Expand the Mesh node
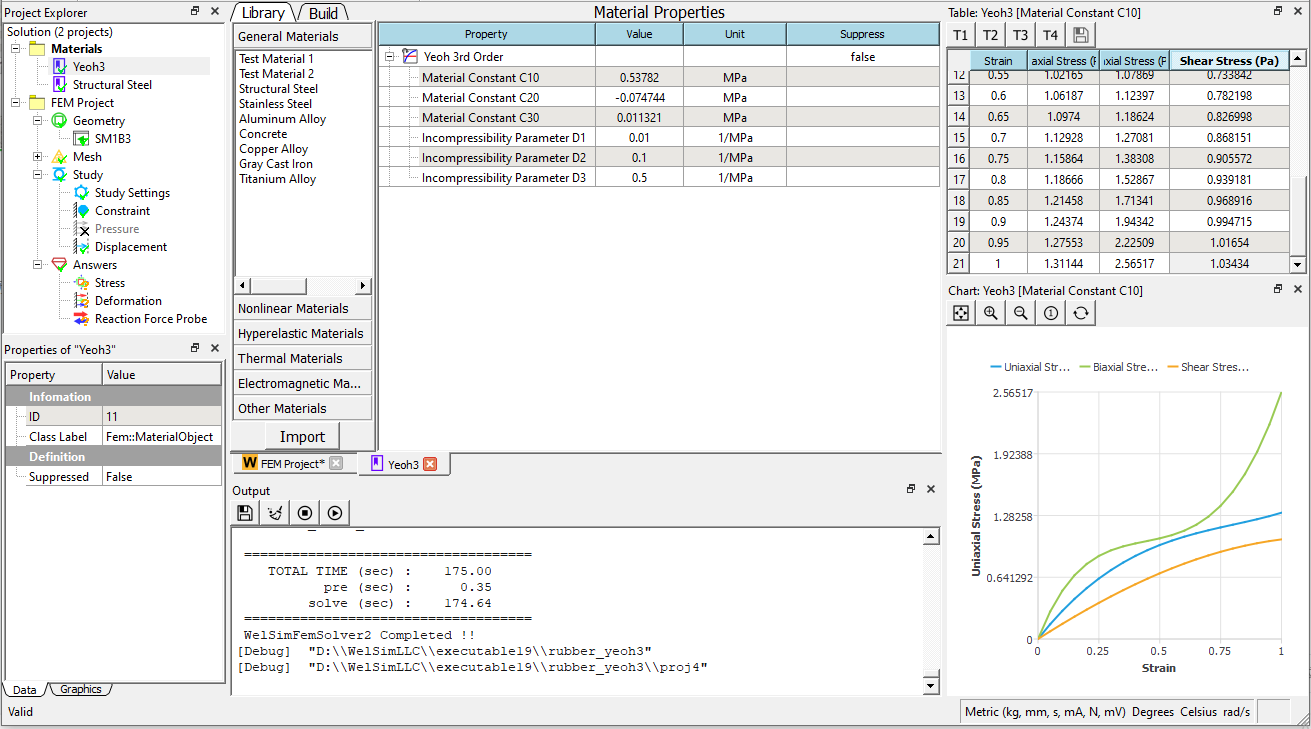This screenshot has height=729, width=1311. click(38, 157)
